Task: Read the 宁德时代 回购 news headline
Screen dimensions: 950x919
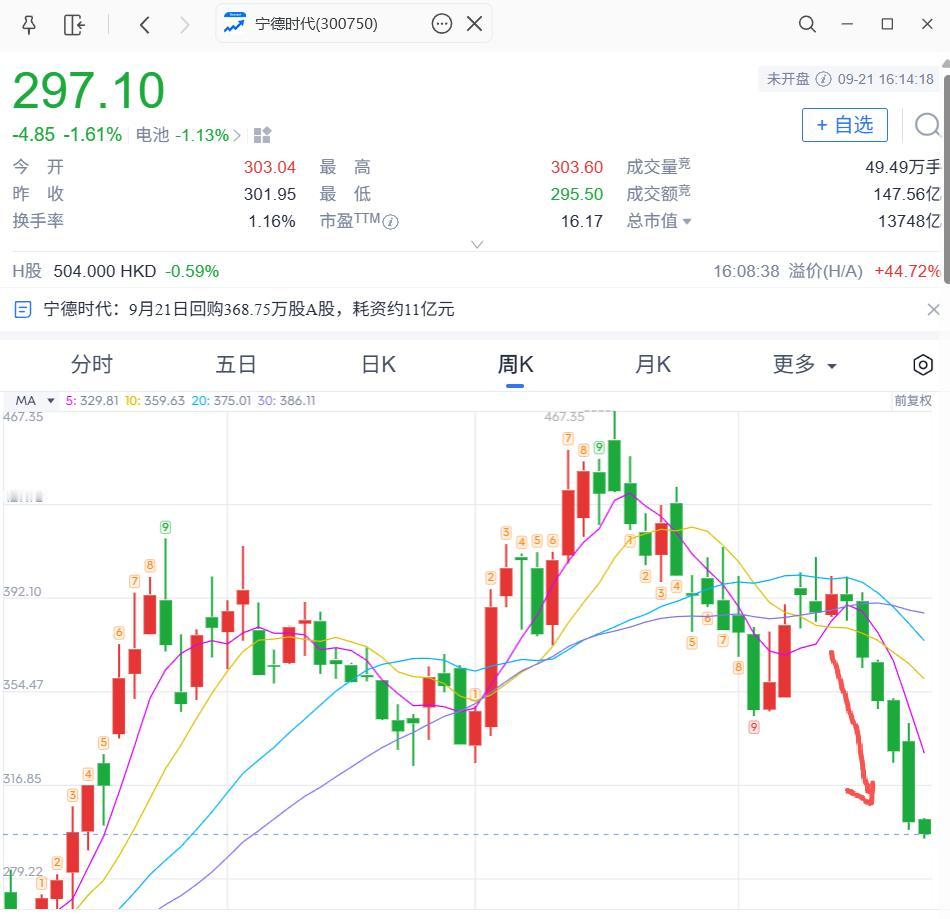Action: [x=248, y=310]
